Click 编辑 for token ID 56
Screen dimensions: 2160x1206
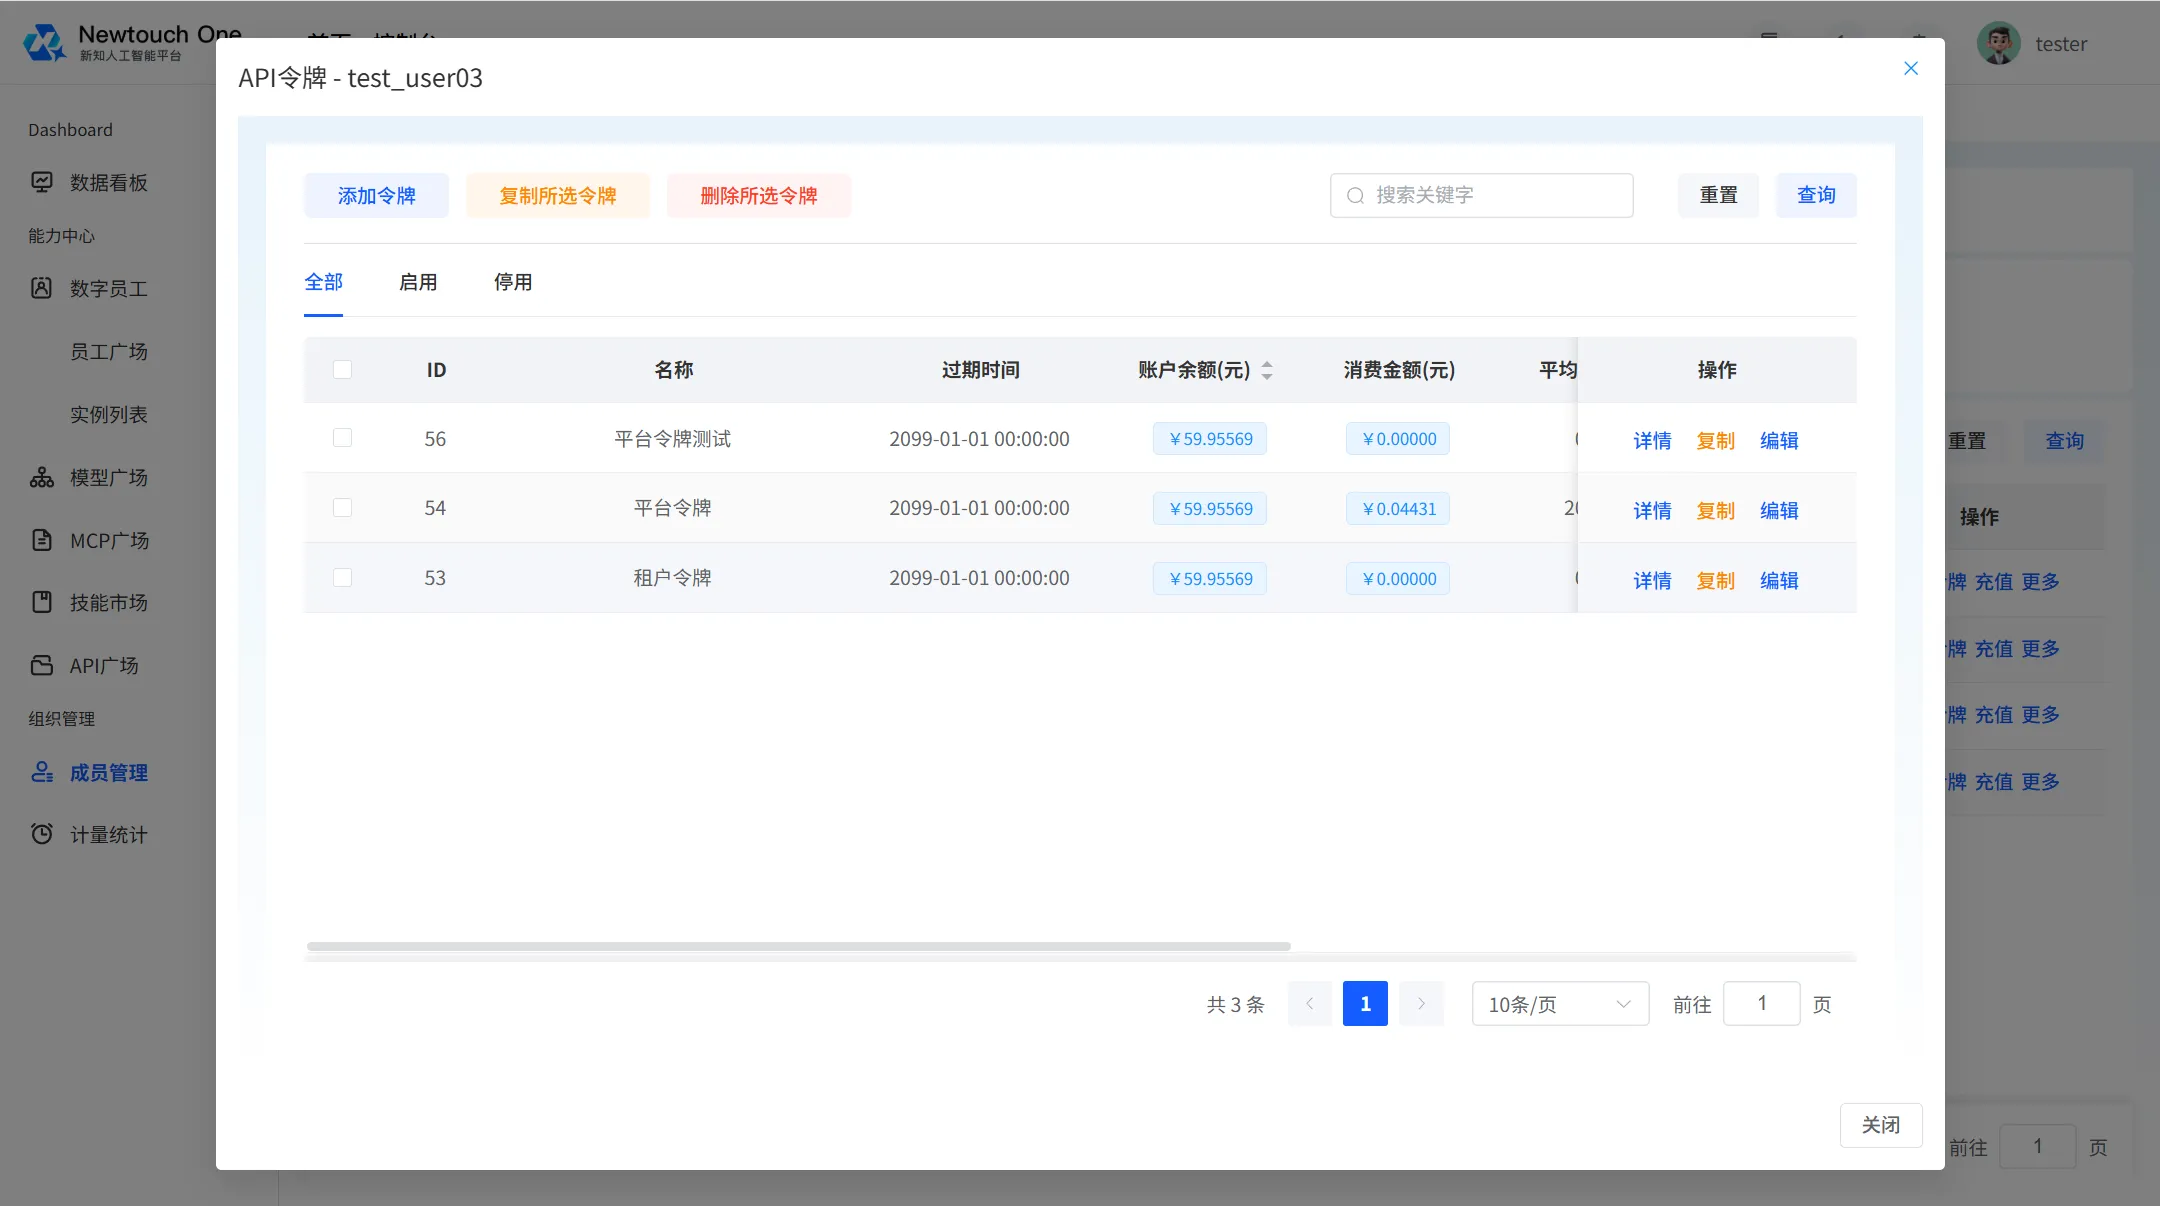1779,440
